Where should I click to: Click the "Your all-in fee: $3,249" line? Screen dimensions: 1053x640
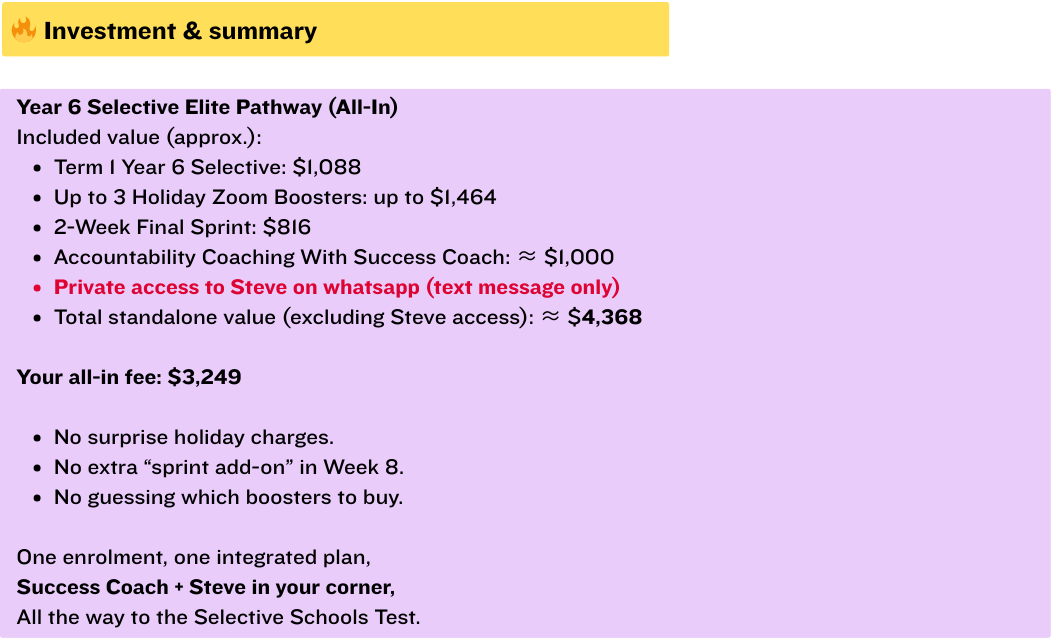(129, 377)
